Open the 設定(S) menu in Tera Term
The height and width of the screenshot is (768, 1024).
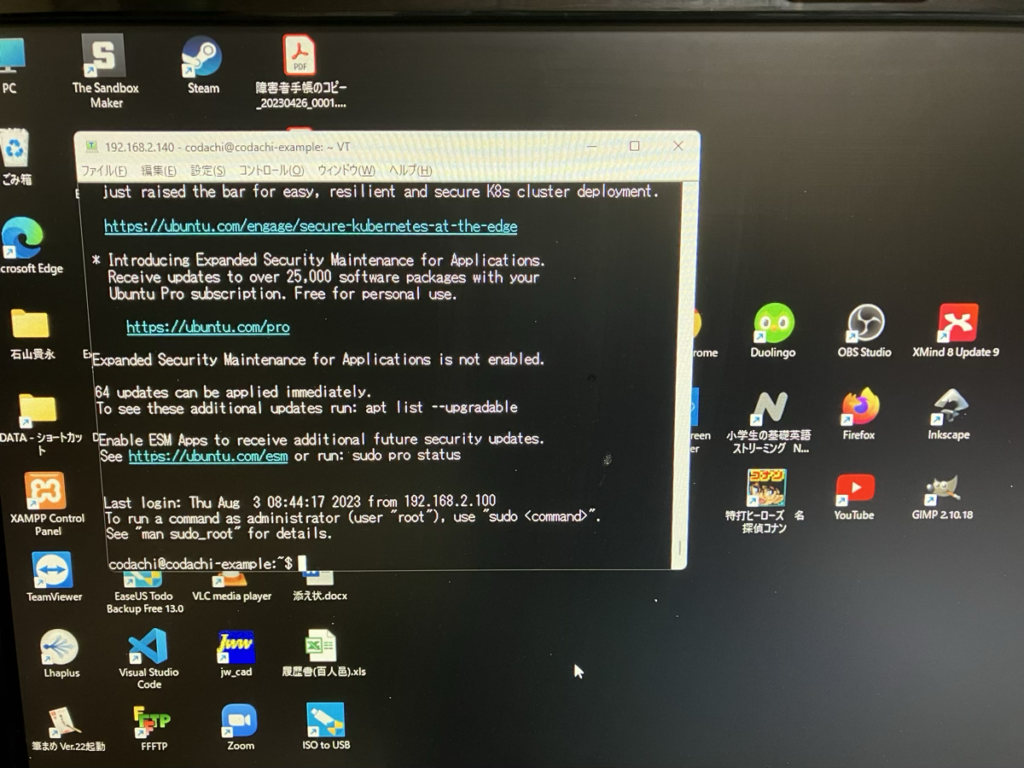point(208,170)
